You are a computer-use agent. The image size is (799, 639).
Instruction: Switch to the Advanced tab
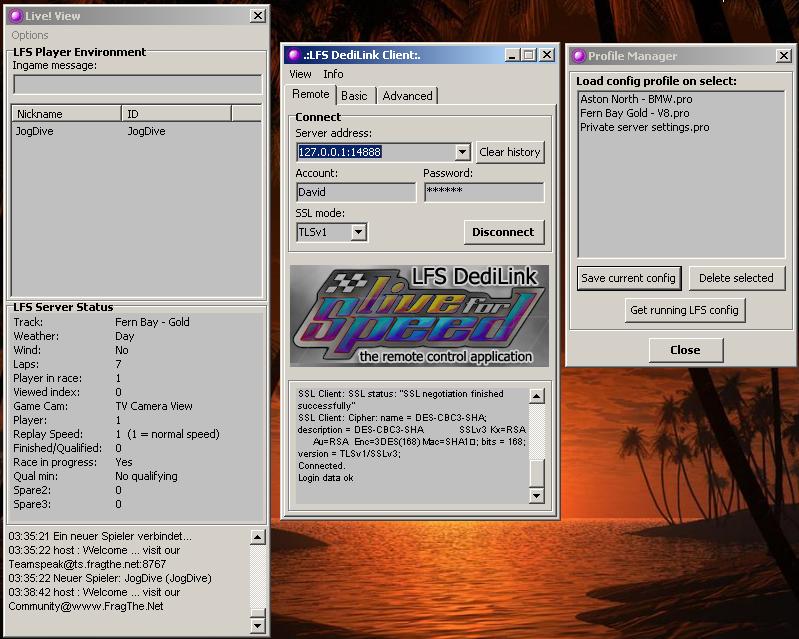(x=407, y=96)
